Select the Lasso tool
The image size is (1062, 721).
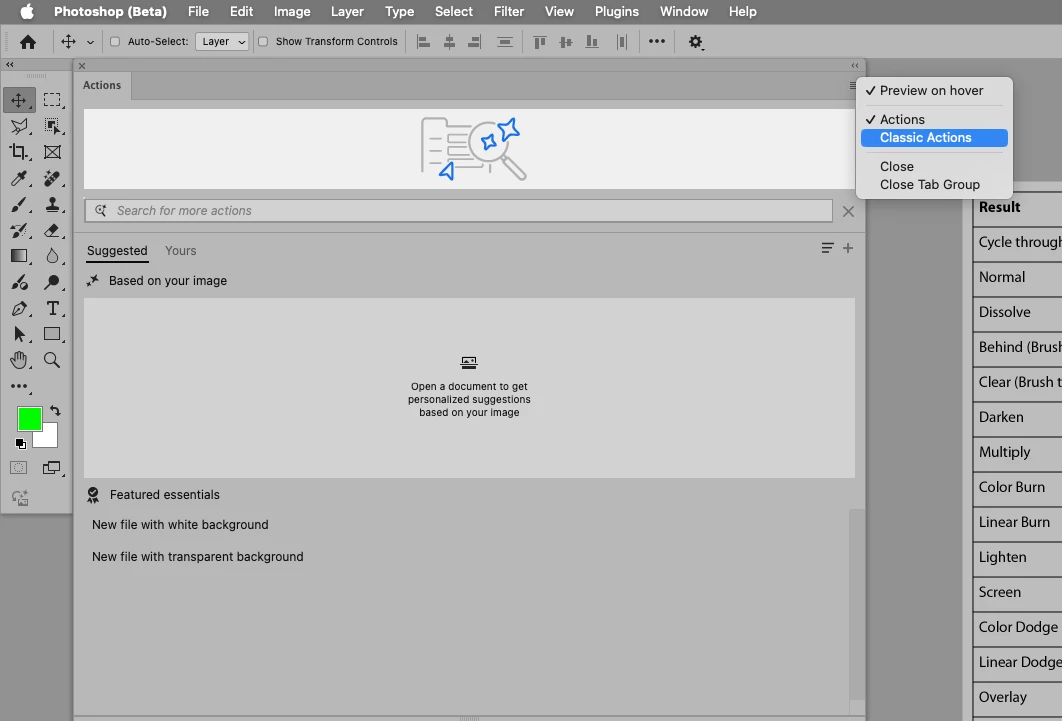(19, 126)
